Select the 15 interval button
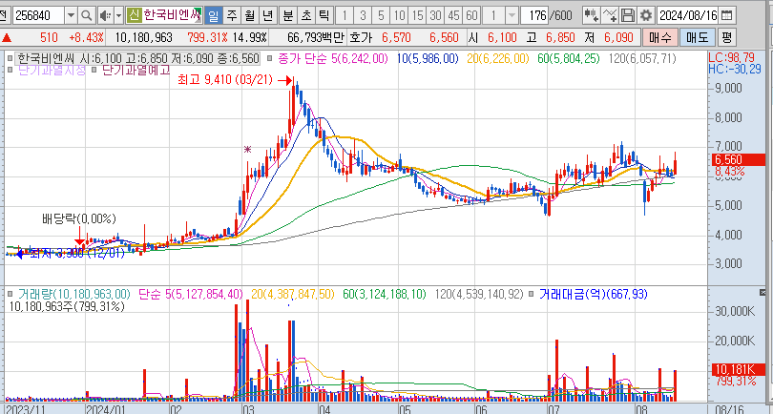This screenshot has width=773, height=414. coord(418,16)
